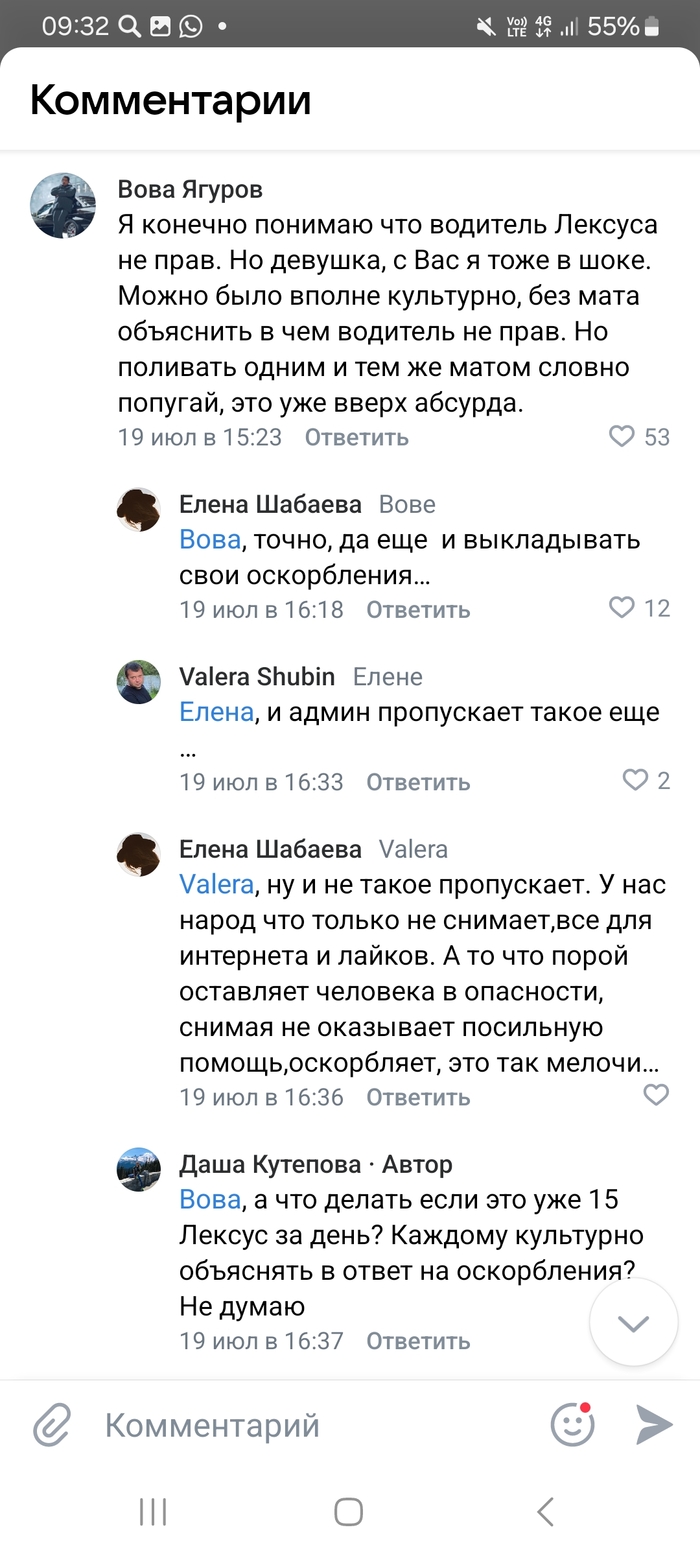Like Елена Шабаева's 16:18 reply
This screenshot has height=1556, width=700.
pos(622,608)
